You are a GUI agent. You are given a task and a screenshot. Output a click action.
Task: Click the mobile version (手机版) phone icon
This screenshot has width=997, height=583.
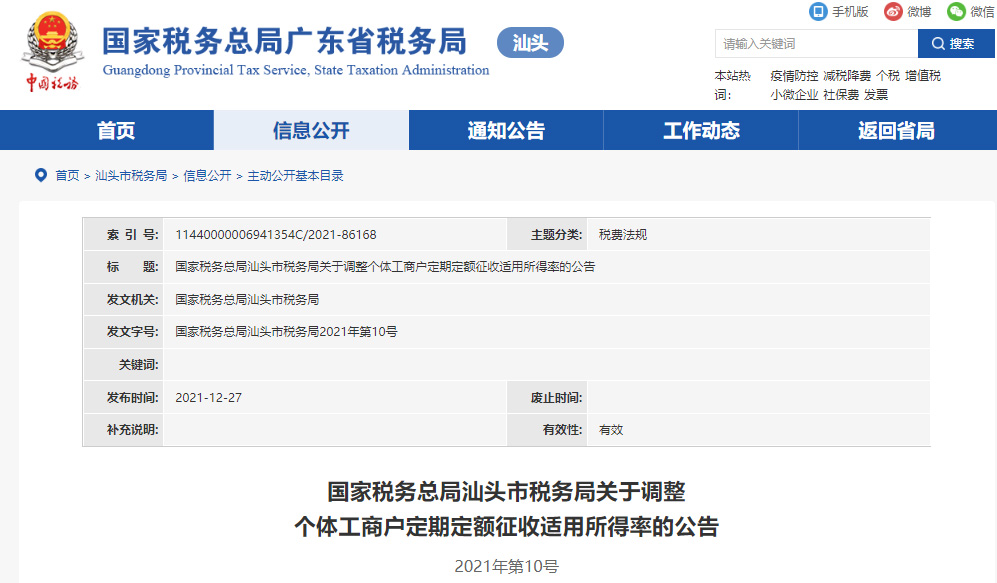[x=818, y=12]
